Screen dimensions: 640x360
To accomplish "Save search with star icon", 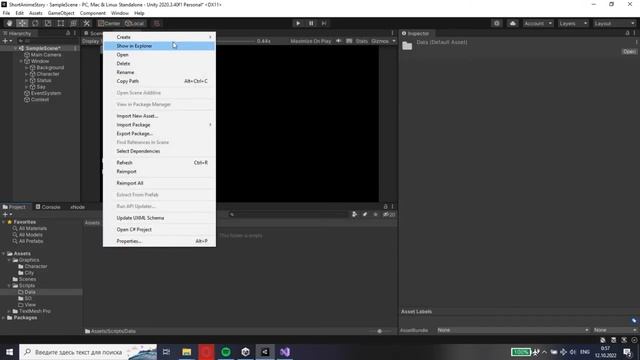I will tap(376, 214).
